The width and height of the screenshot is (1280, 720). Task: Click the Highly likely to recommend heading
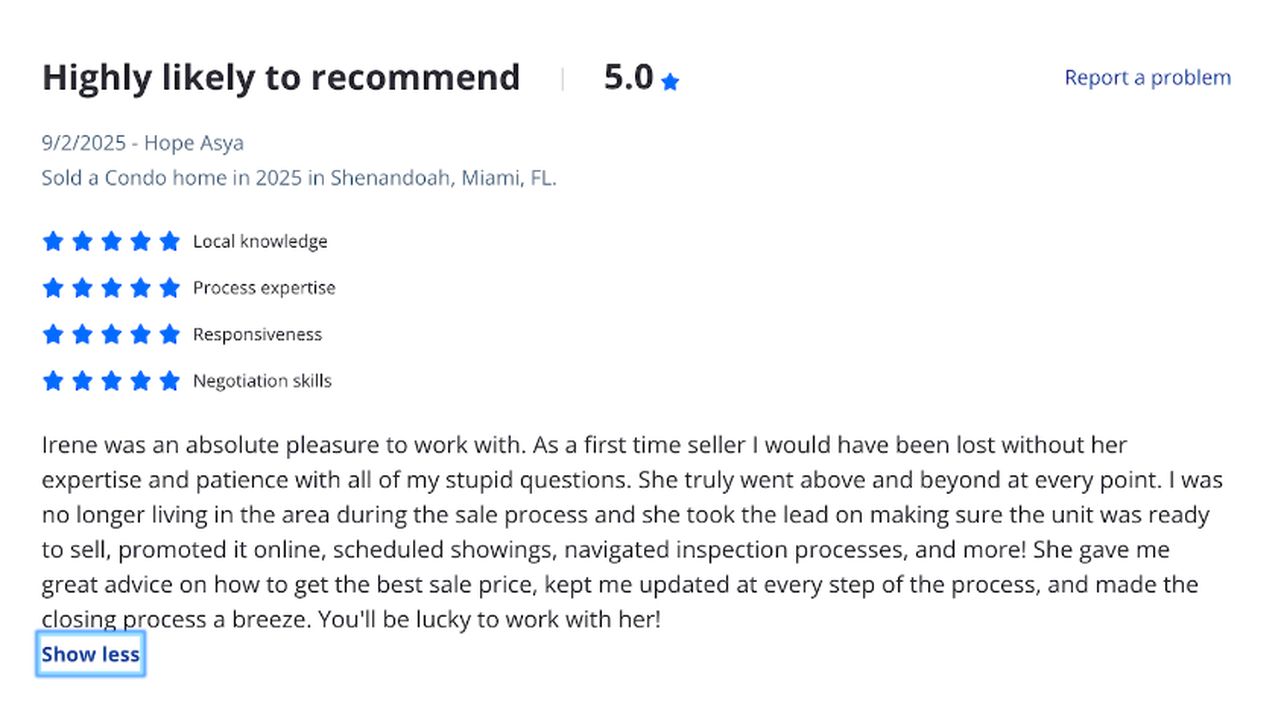[x=281, y=78]
